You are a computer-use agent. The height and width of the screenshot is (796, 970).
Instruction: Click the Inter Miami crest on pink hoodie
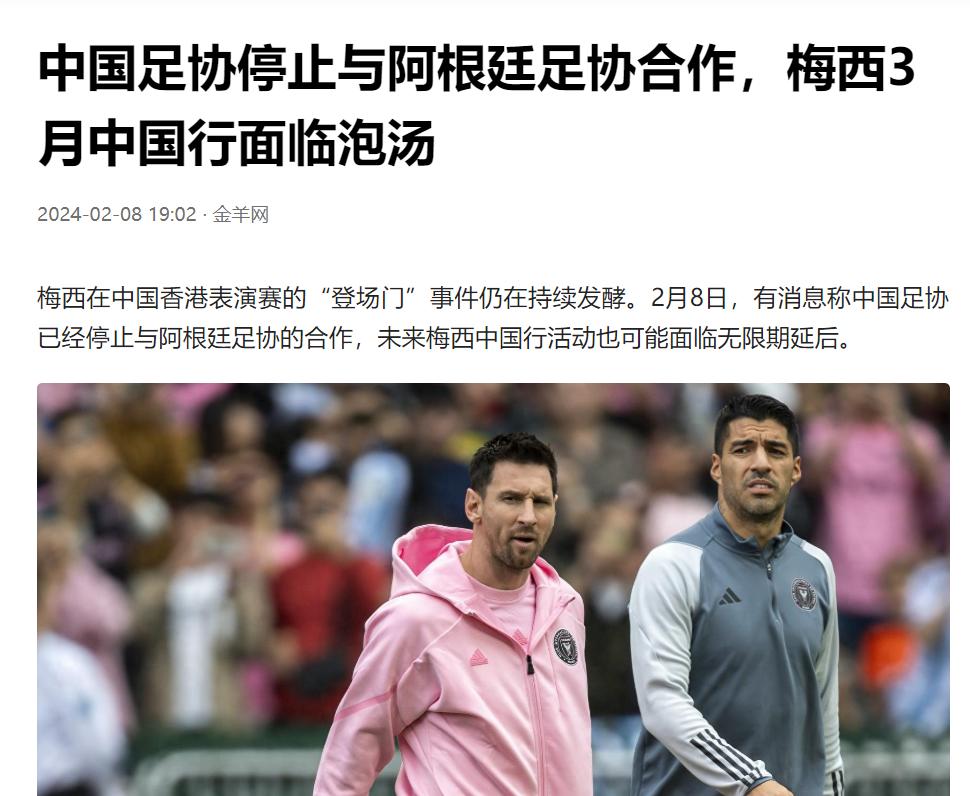point(565,646)
